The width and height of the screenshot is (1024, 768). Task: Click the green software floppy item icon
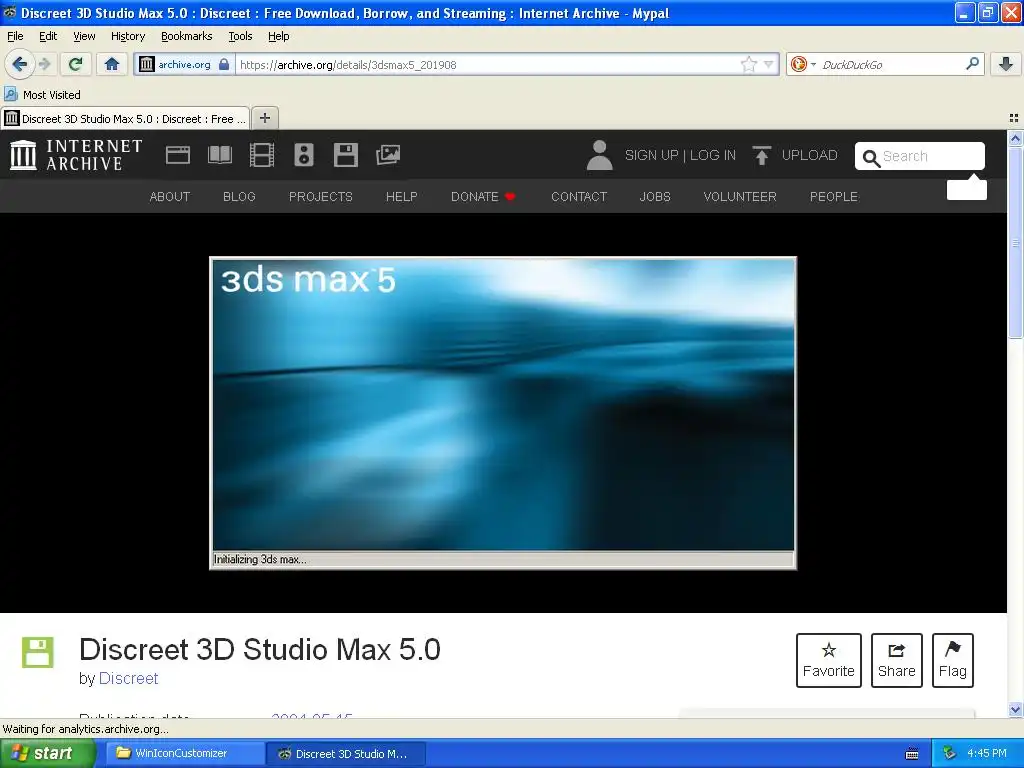tap(37, 652)
